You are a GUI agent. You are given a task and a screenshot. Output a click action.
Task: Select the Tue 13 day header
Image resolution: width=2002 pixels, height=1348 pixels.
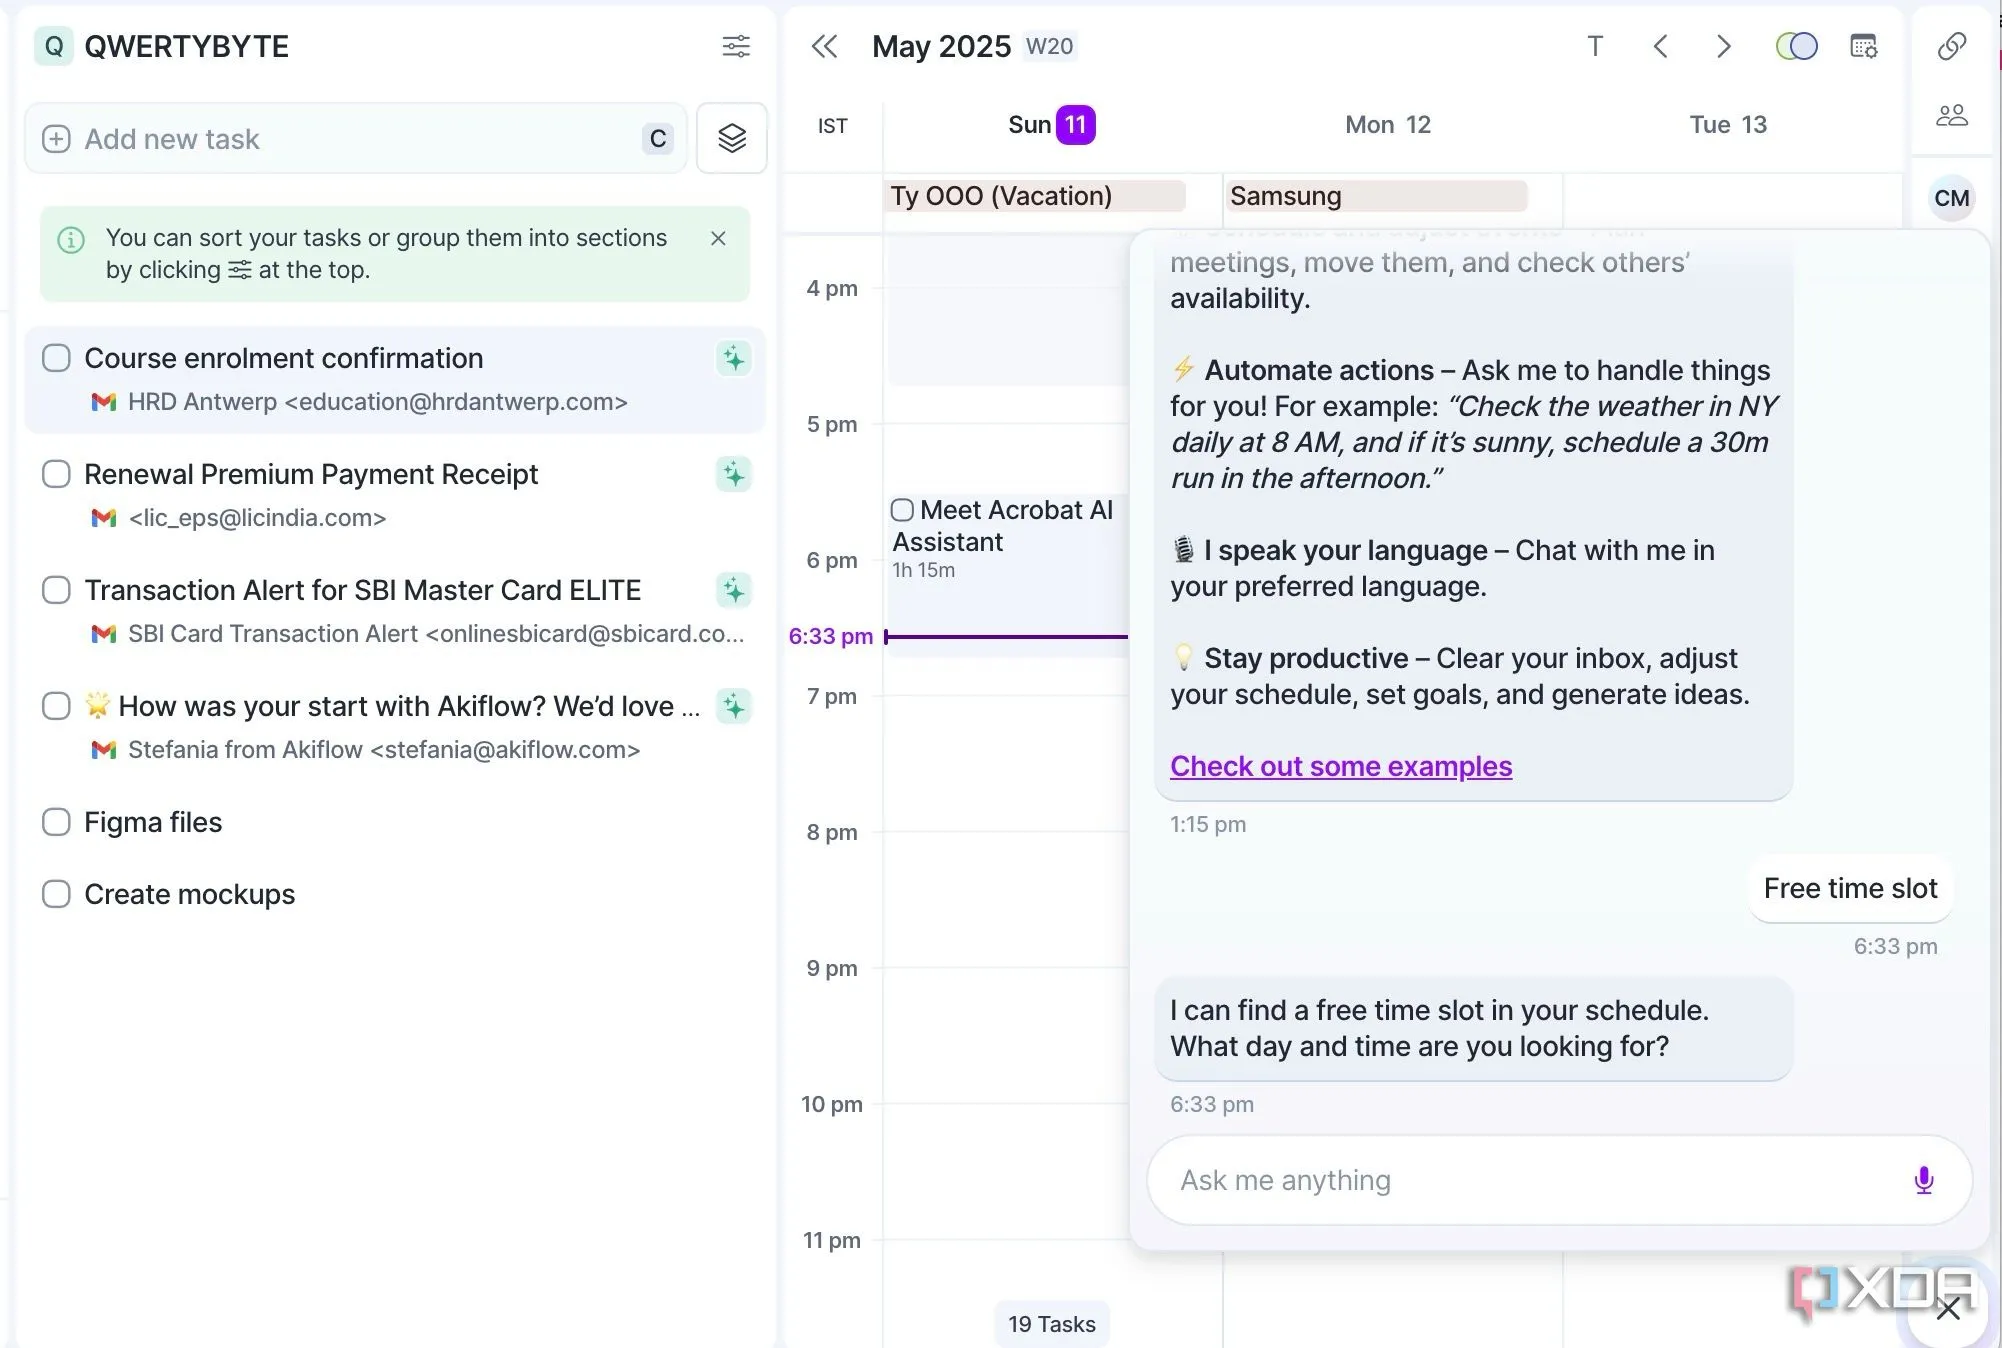1728,125
